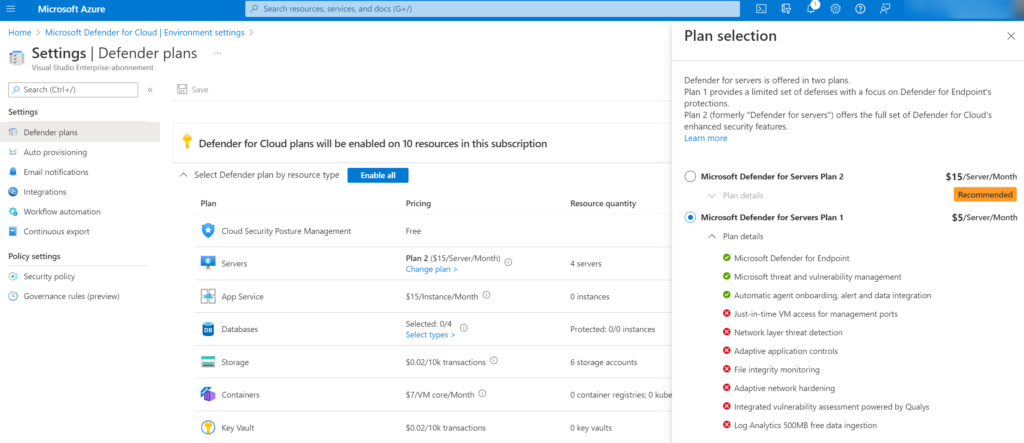The image size is (1024, 443).
Task: Click '6 storage accounts' resource quantity
Action: pyautogui.click(x=605, y=362)
